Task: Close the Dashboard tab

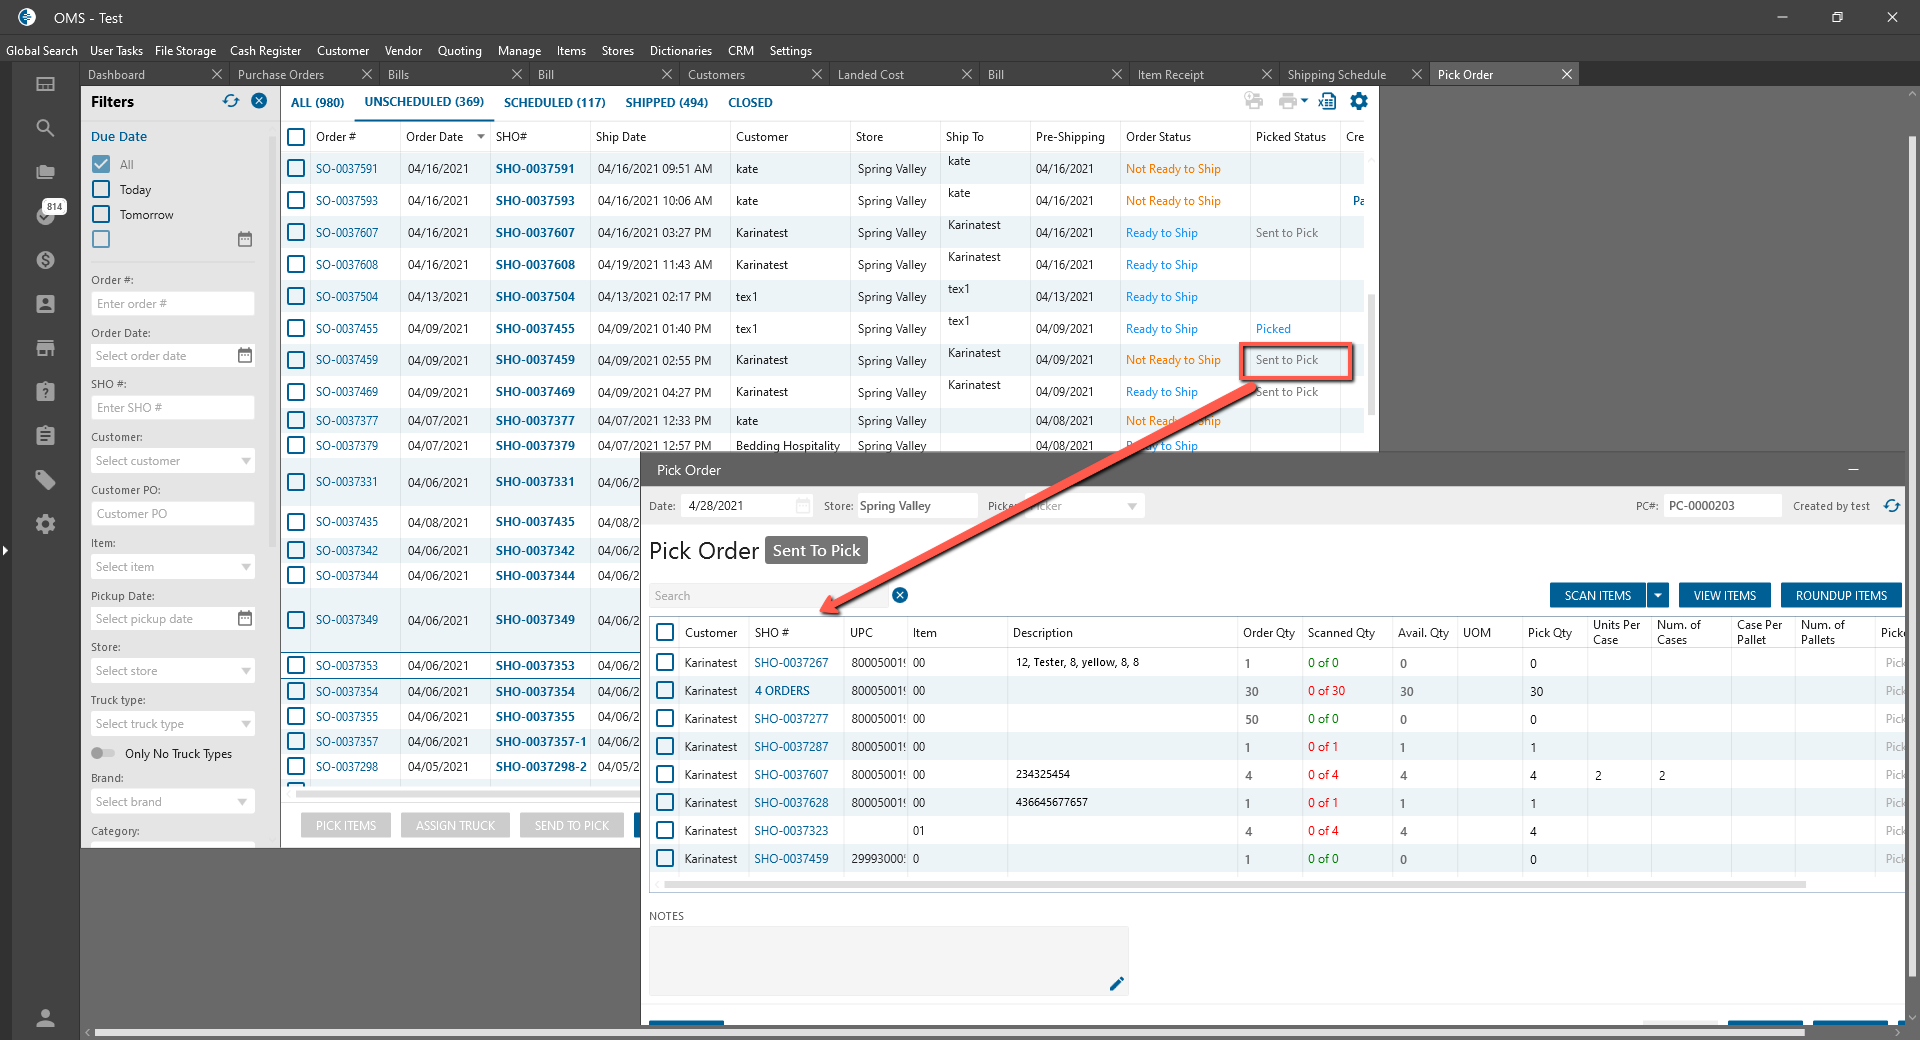Action: [x=217, y=74]
